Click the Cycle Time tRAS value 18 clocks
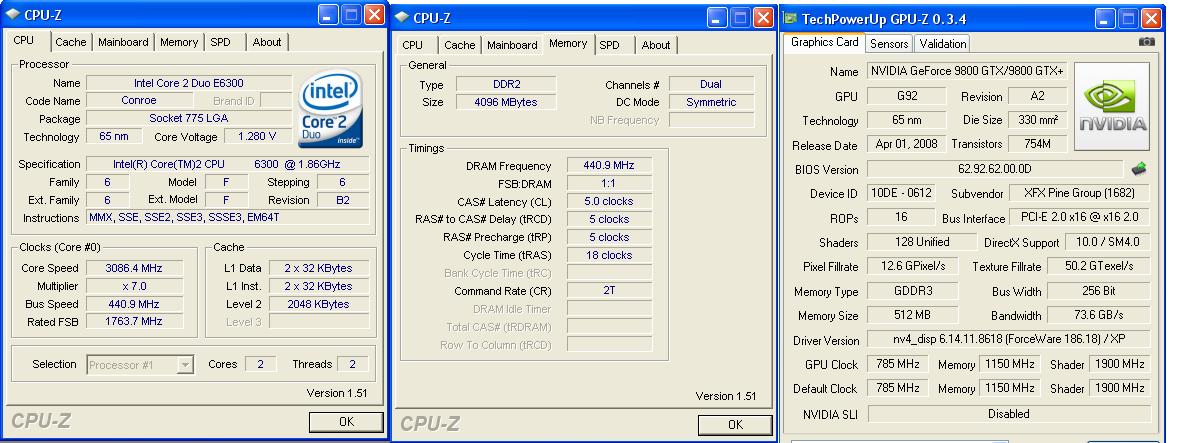This screenshot has width=1177, height=443. tap(609, 255)
